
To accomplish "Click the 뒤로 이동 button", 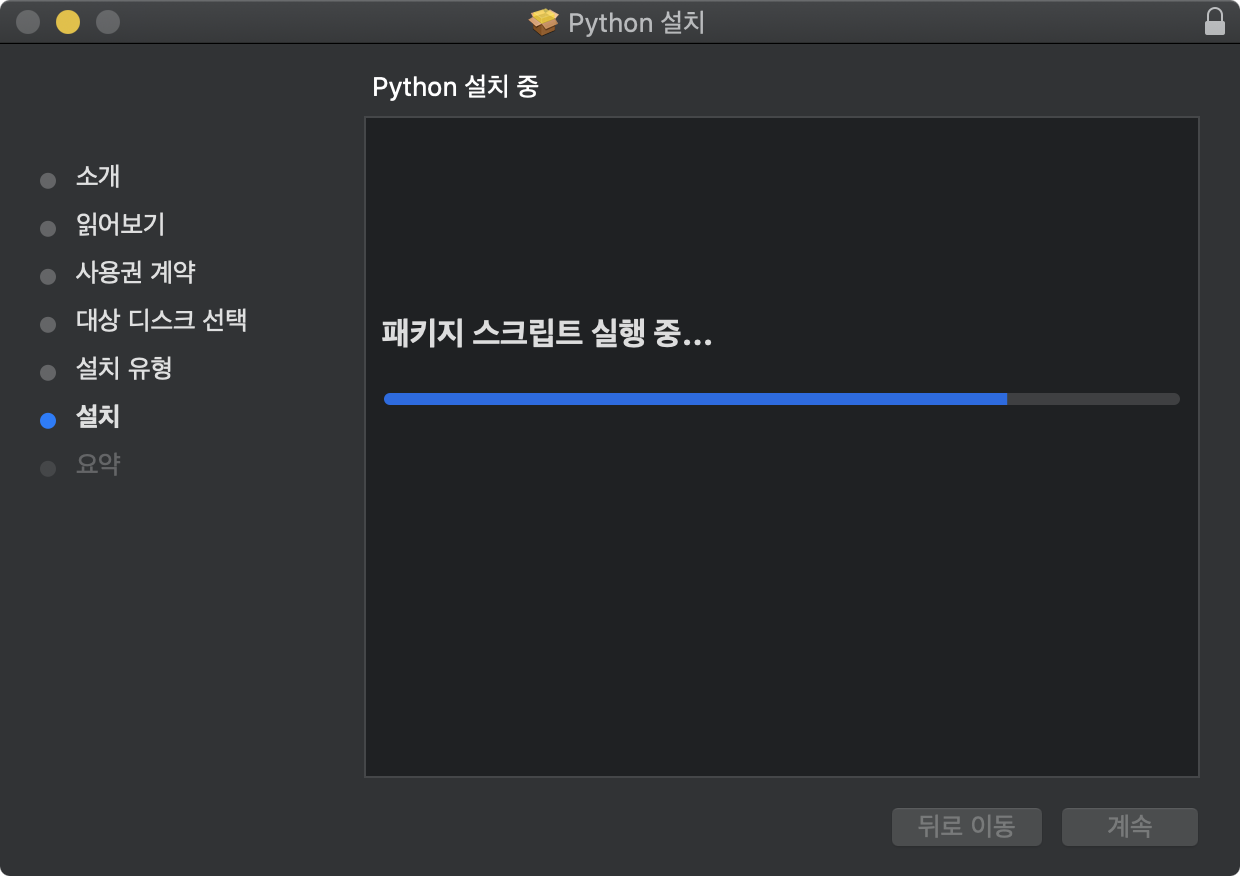I will point(967,827).
